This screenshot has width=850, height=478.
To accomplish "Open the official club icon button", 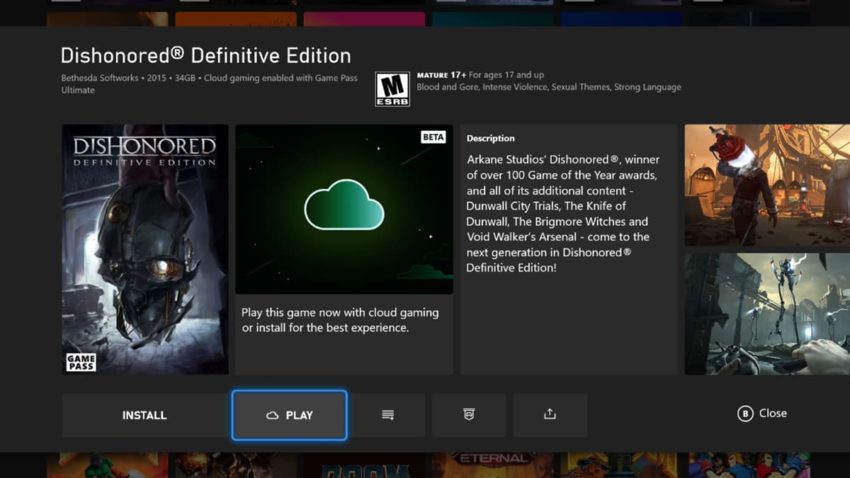I will (x=469, y=415).
